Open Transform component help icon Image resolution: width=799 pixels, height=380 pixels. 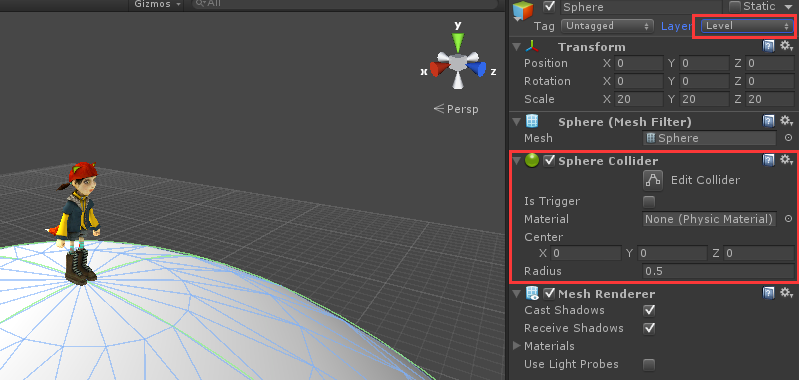(768, 46)
